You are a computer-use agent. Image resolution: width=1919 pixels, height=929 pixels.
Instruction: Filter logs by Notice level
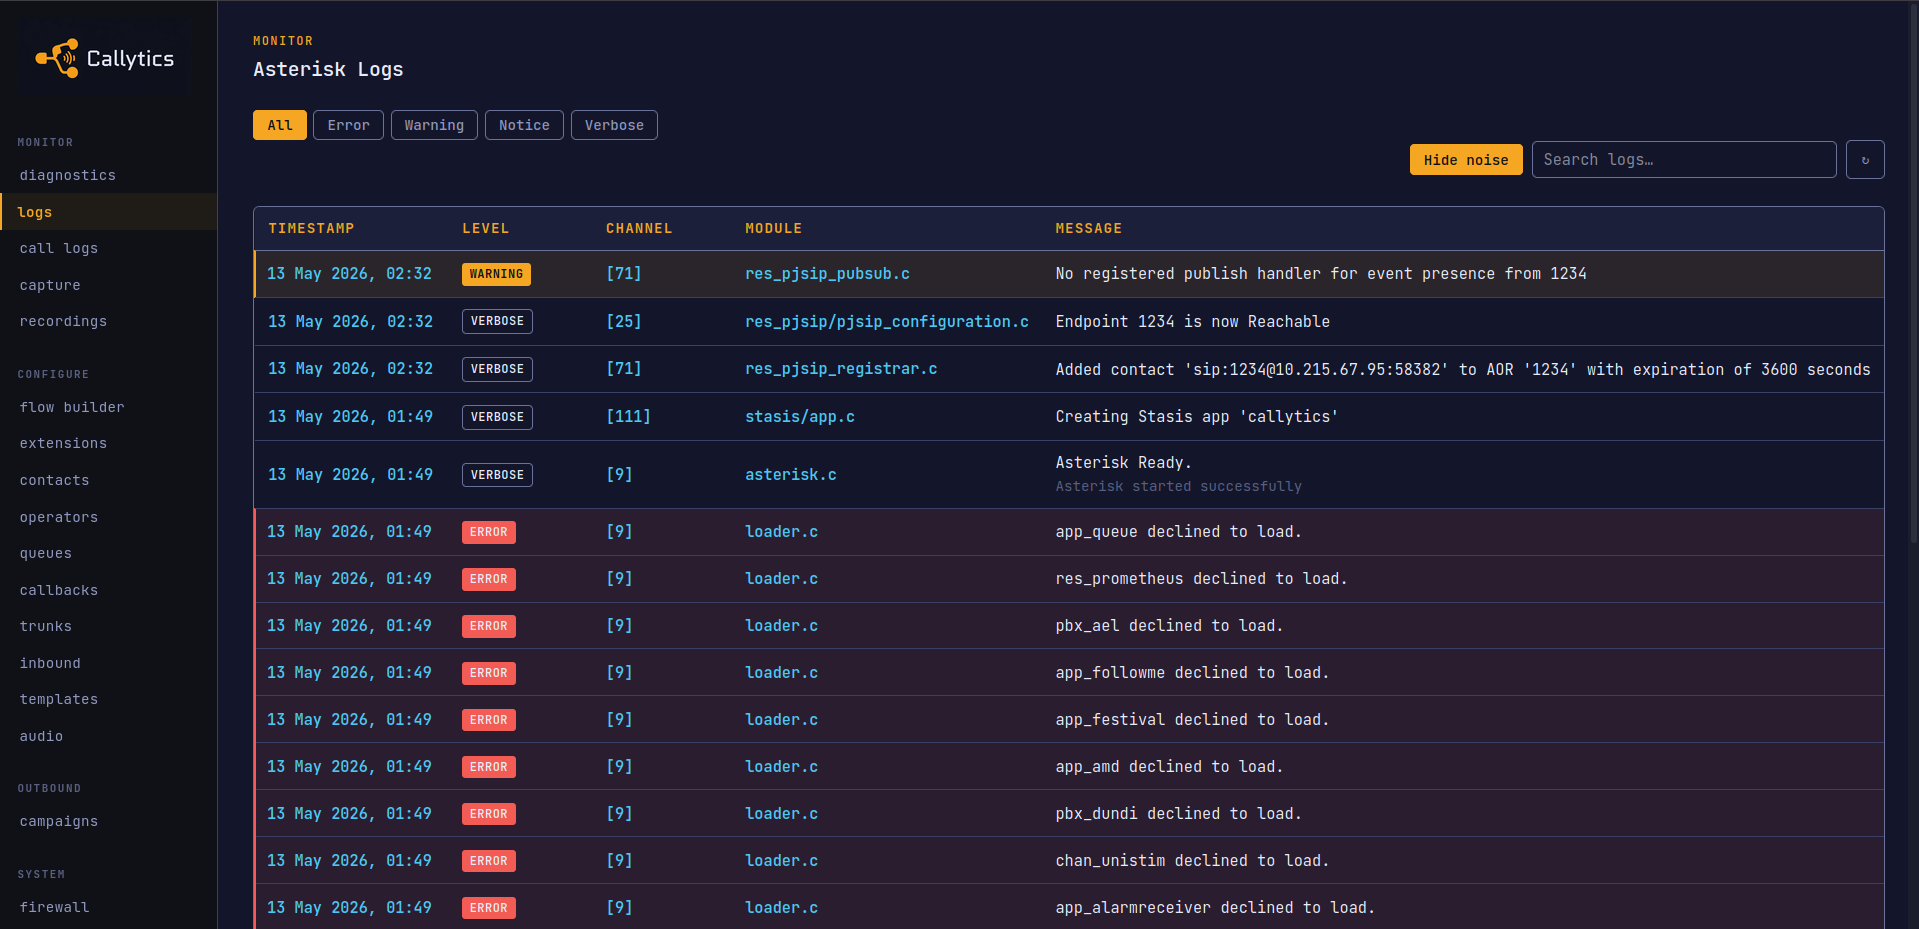pyautogui.click(x=524, y=125)
